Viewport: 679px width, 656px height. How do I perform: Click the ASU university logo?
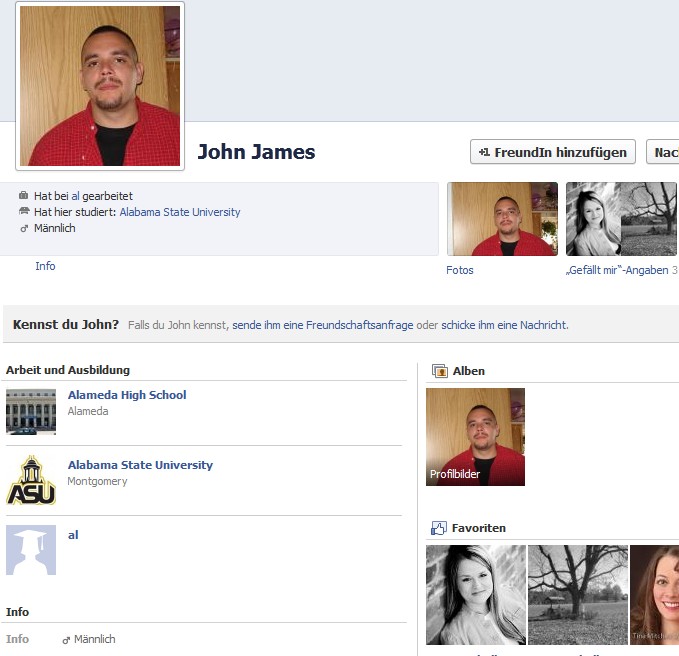31,480
